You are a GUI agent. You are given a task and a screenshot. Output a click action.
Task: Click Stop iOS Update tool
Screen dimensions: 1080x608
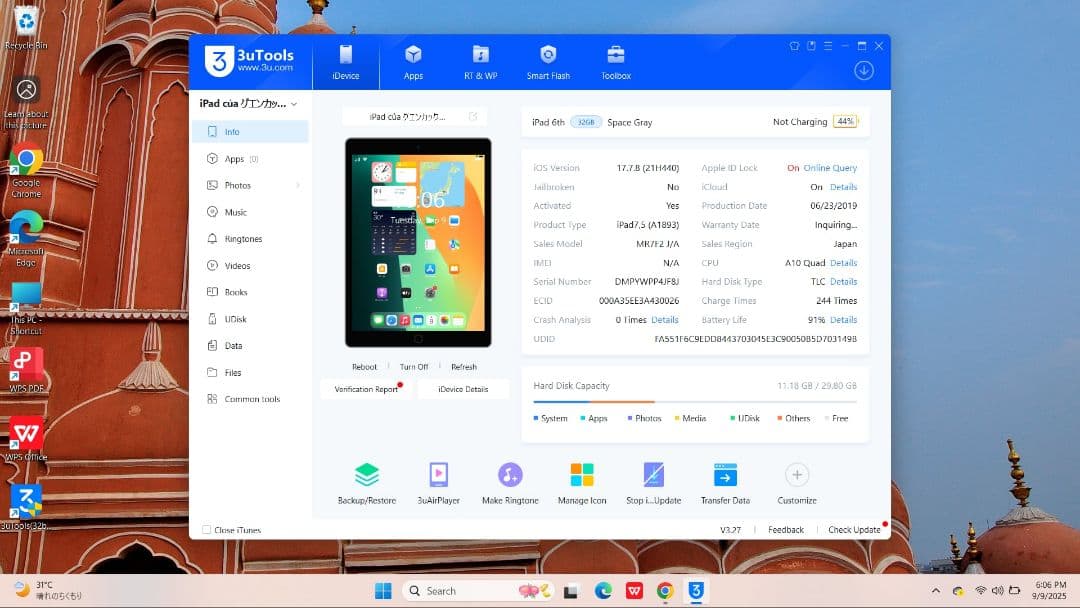click(x=653, y=482)
